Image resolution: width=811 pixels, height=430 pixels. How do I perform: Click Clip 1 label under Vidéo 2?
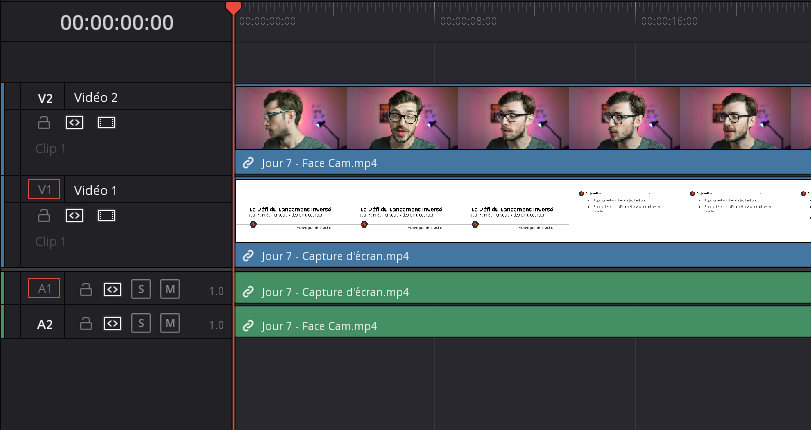50,149
